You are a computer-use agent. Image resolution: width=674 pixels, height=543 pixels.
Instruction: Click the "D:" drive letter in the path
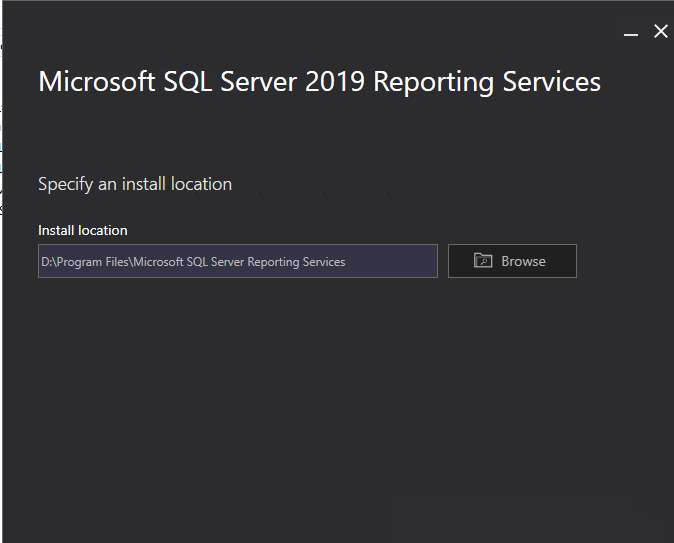pyautogui.click(x=46, y=262)
